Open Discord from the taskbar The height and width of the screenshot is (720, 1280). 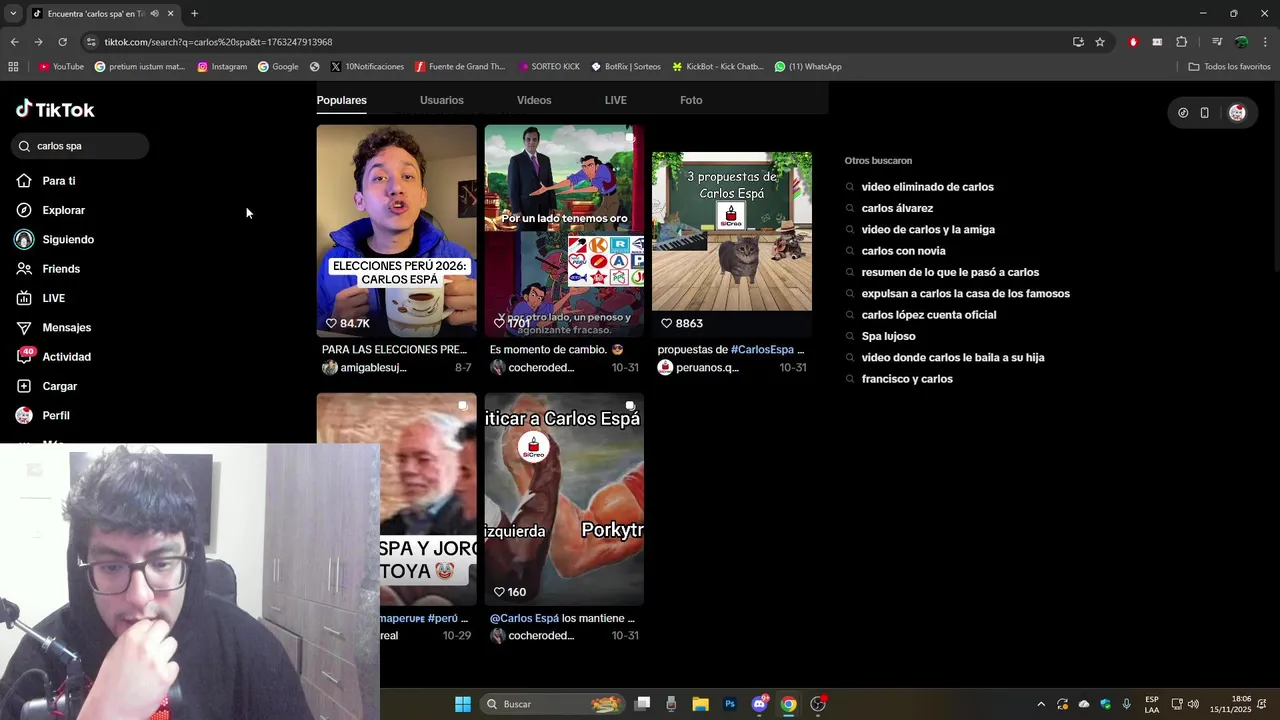point(759,704)
